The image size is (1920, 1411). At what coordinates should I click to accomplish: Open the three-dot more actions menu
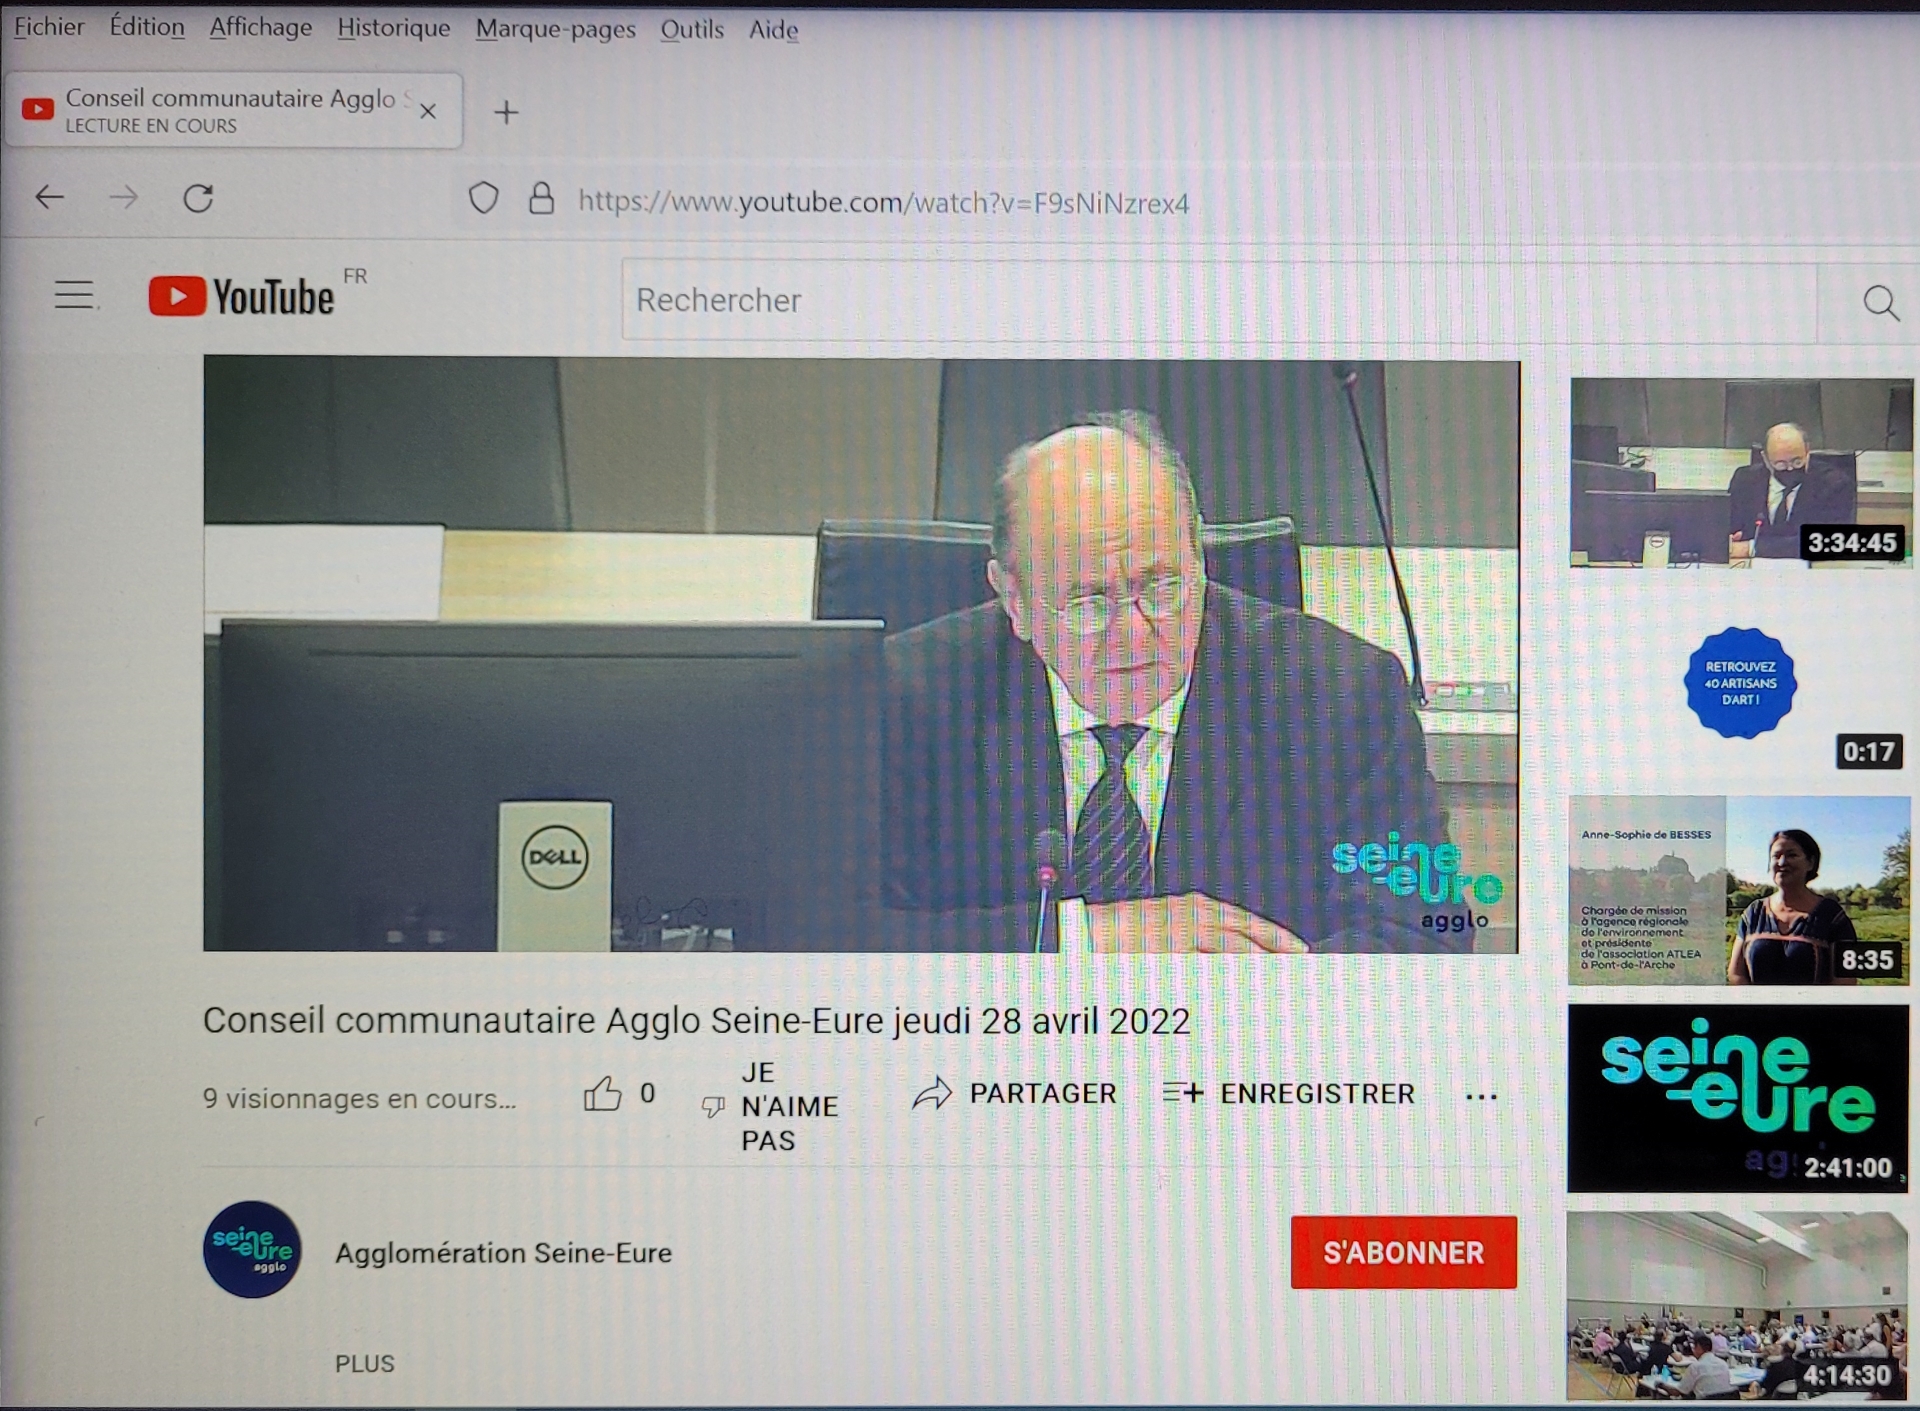[1481, 1097]
